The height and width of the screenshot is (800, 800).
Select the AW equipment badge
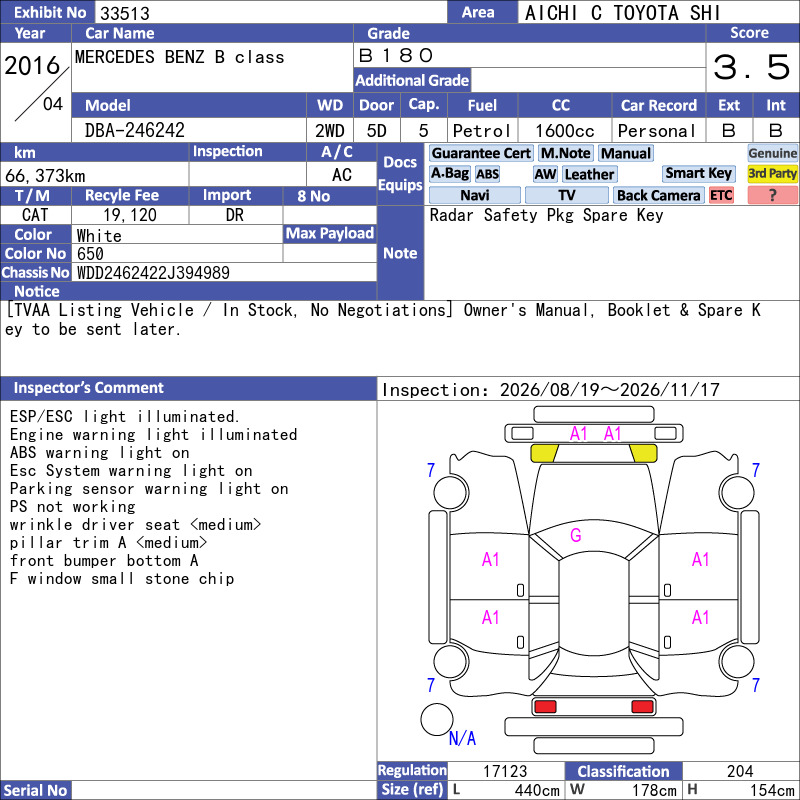545,174
